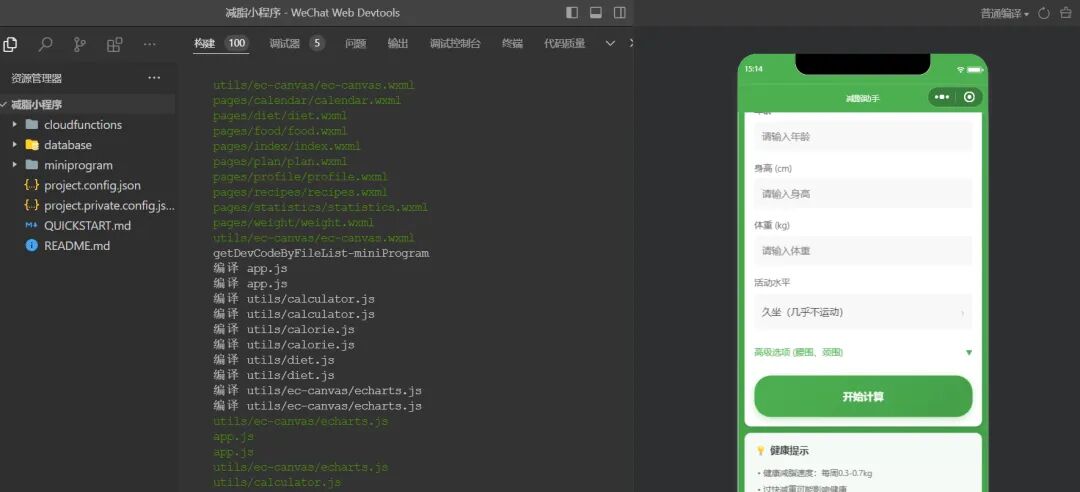Screen dimensions: 1080x492
Task: Open the QUICKSTART.md file
Action: (87, 225)
